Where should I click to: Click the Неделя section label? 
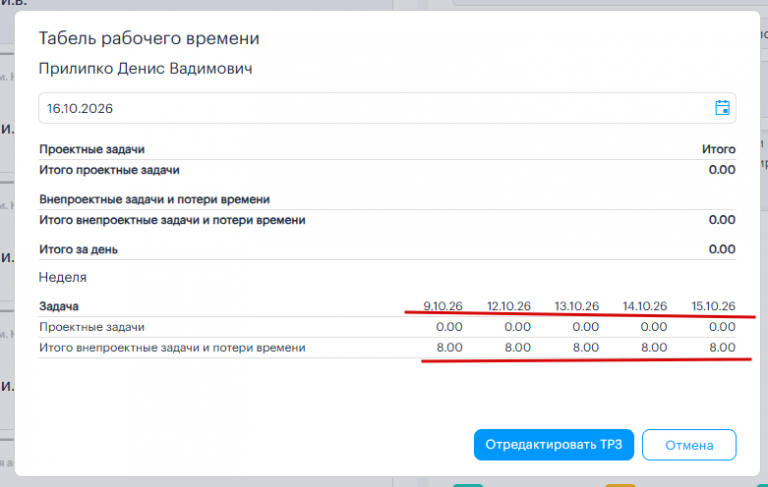pos(63,277)
